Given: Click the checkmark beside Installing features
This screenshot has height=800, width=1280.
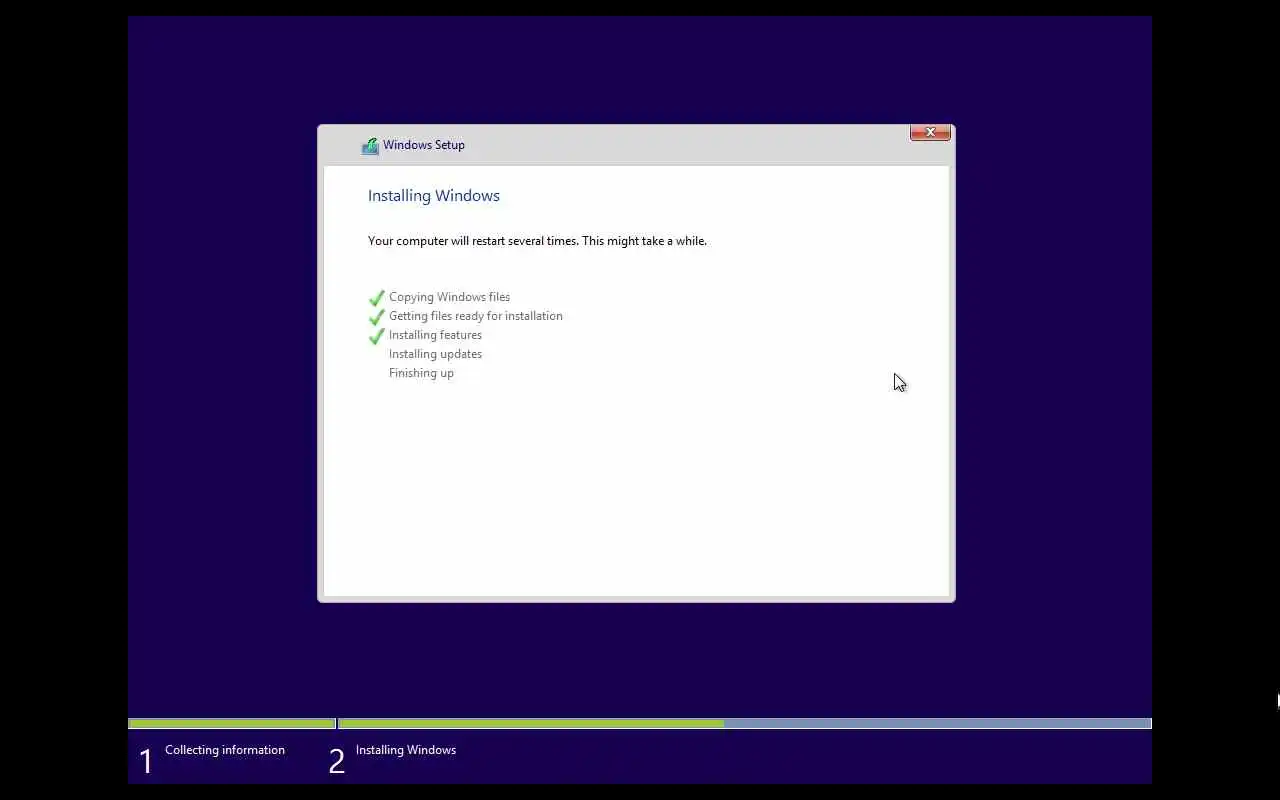Looking at the screenshot, I should coord(376,336).
